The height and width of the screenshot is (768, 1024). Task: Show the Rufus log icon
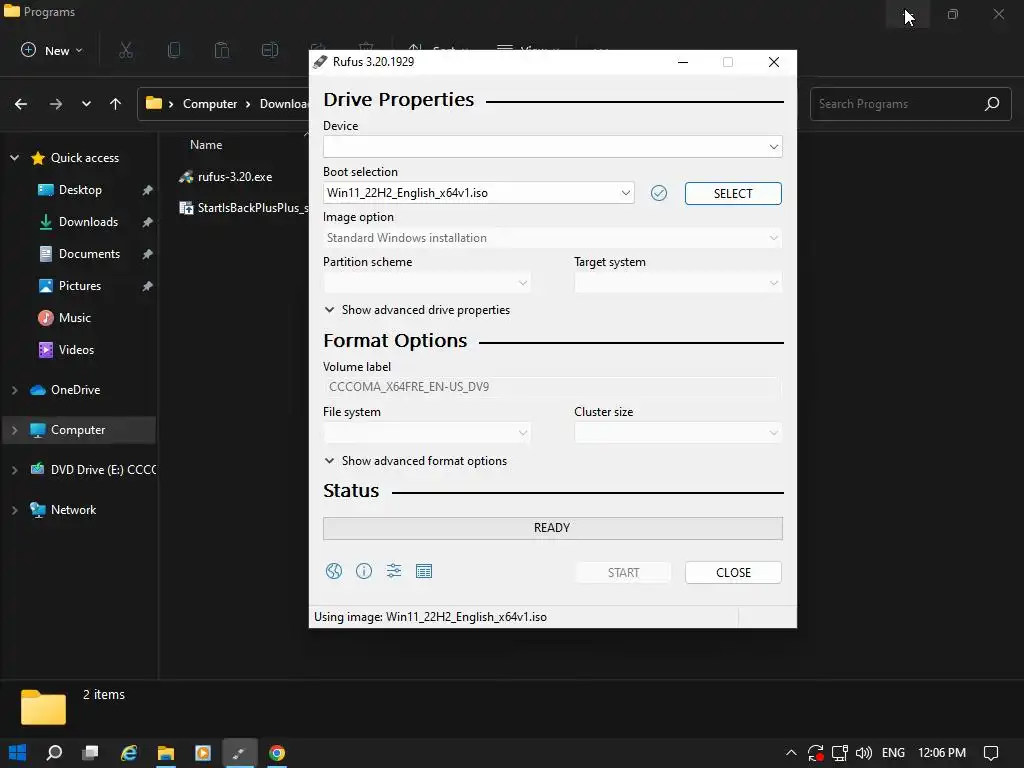pos(424,571)
